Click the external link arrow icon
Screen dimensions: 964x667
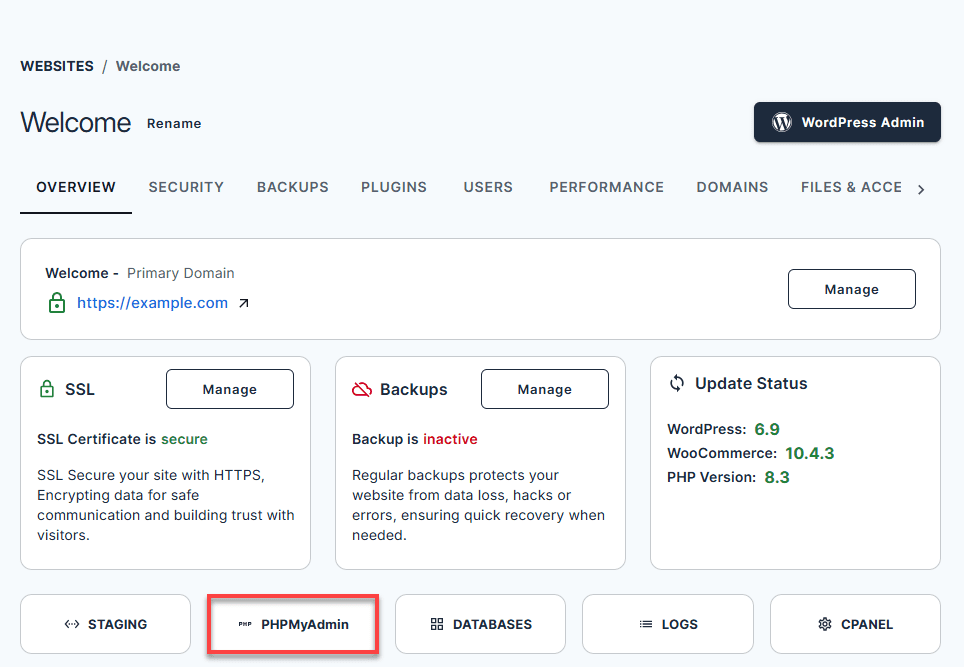click(x=244, y=303)
